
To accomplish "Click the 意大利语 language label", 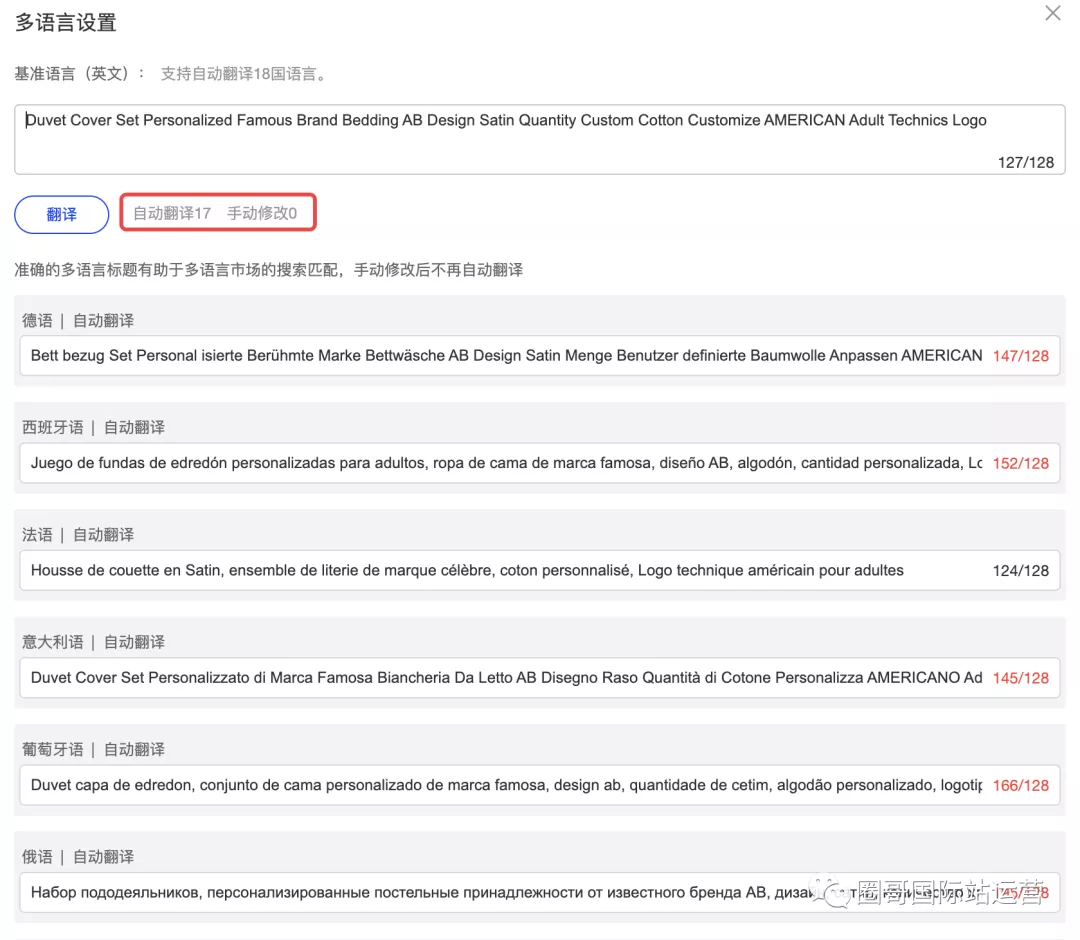I will point(52,643).
